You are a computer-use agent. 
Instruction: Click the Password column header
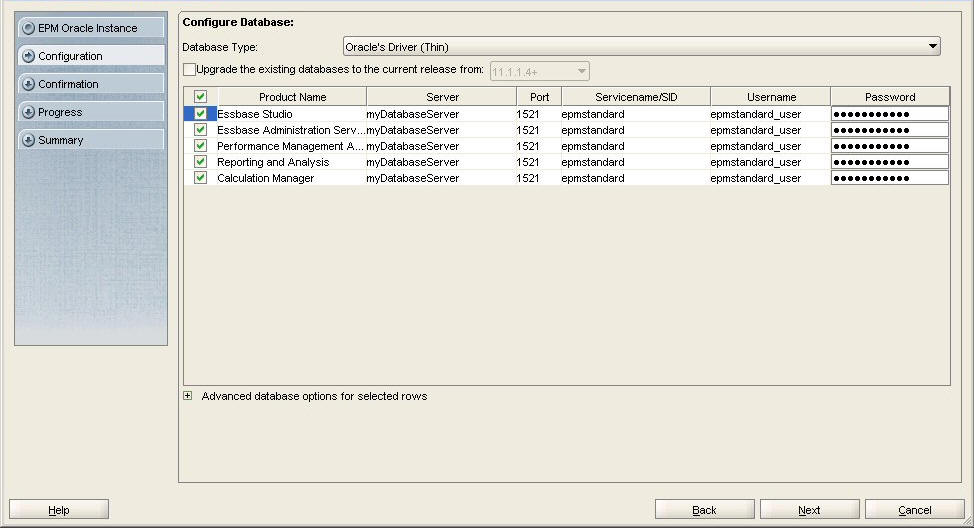[x=890, y=97]
